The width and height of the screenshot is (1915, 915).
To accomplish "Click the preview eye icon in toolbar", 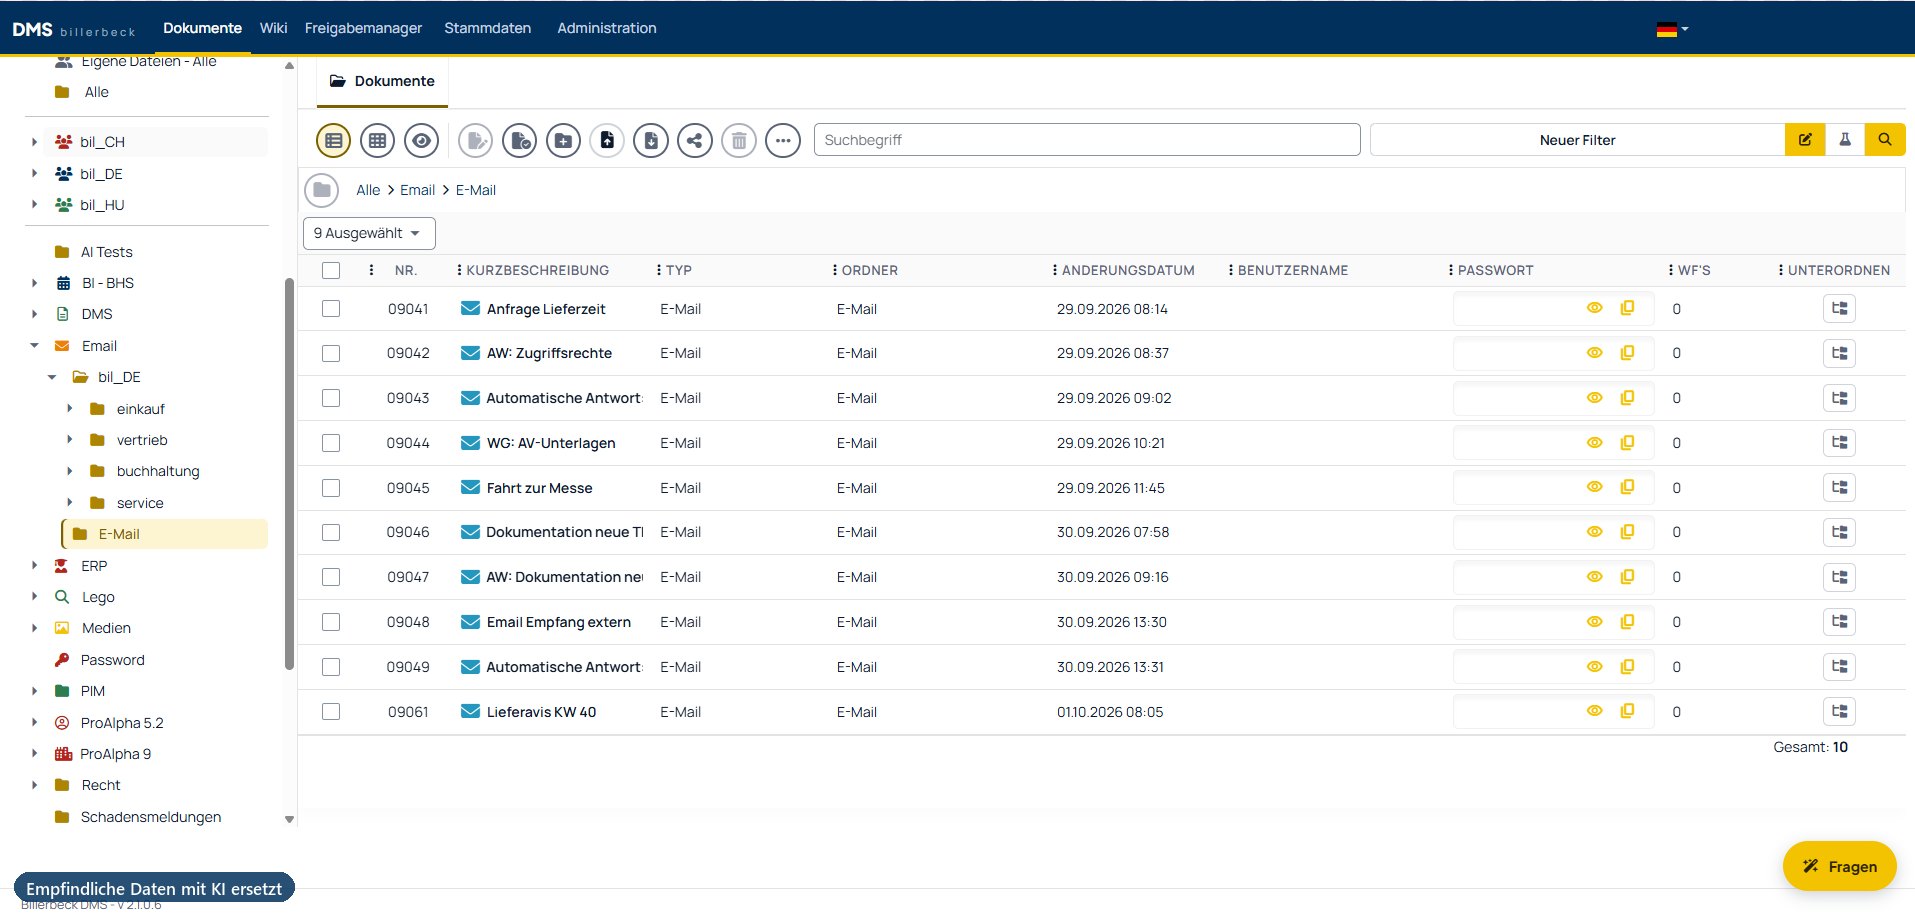I will [421, 141].
